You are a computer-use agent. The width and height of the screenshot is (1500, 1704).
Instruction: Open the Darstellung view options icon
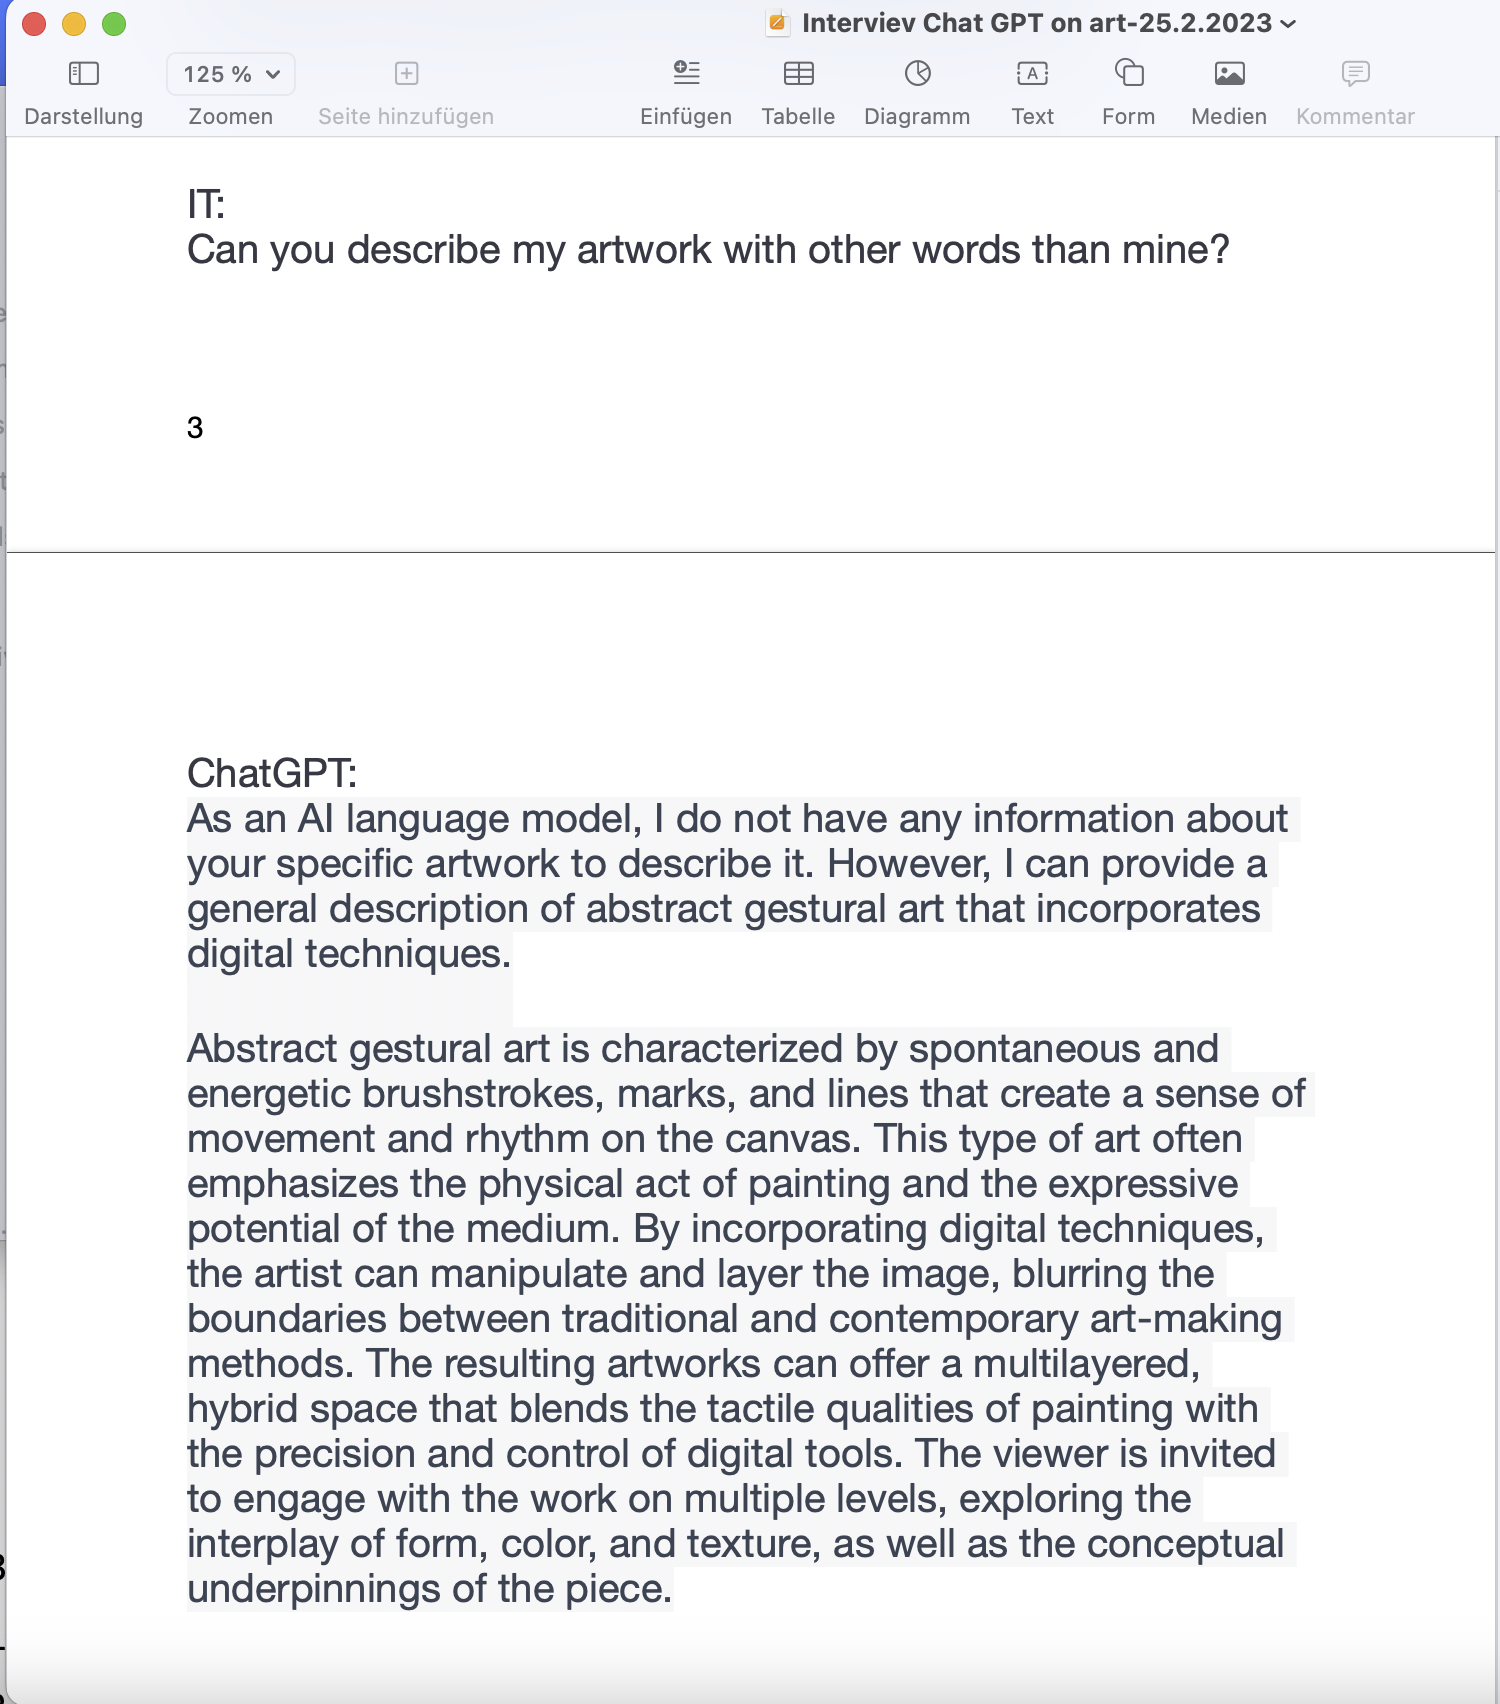[83, 73]
